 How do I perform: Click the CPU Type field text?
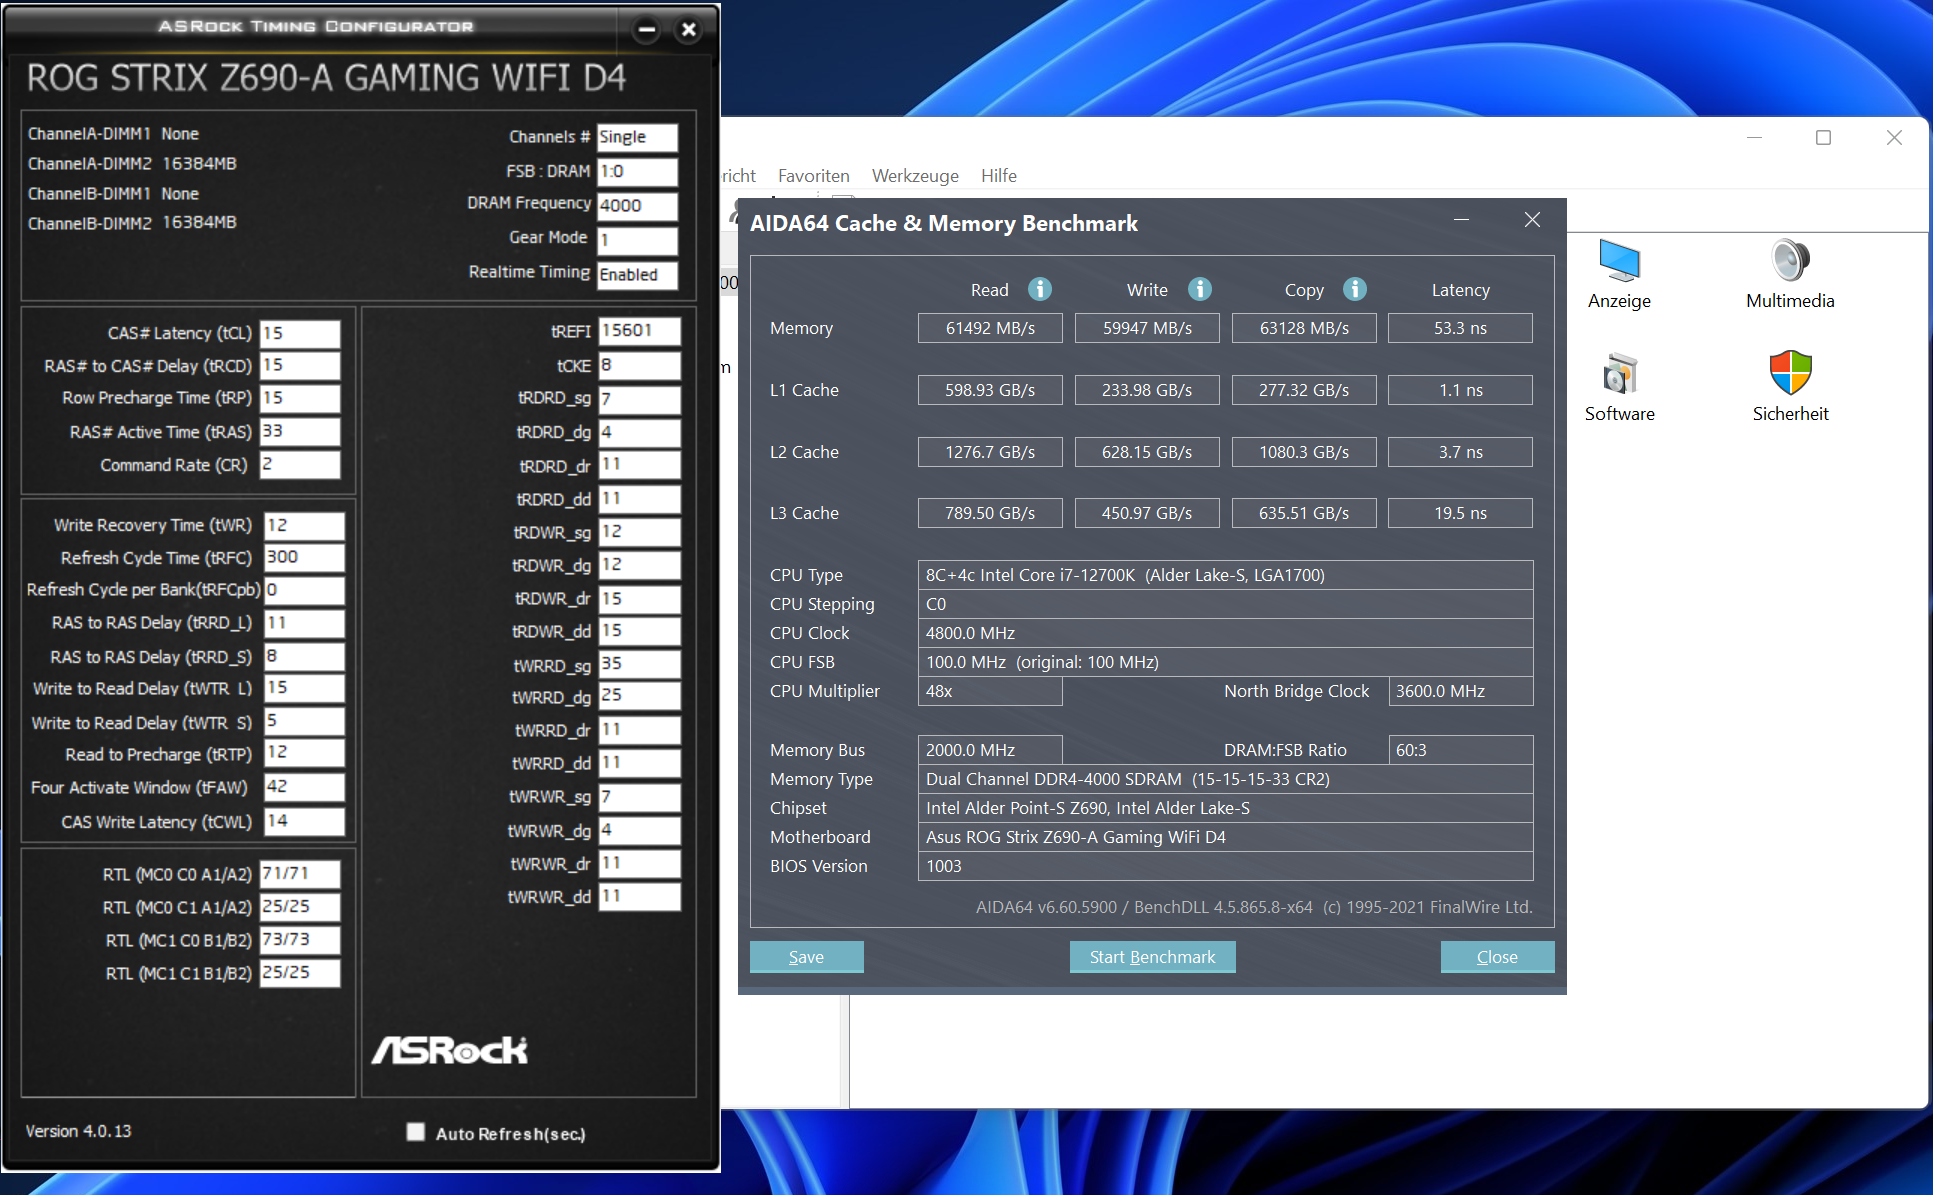click(1225, 575)
